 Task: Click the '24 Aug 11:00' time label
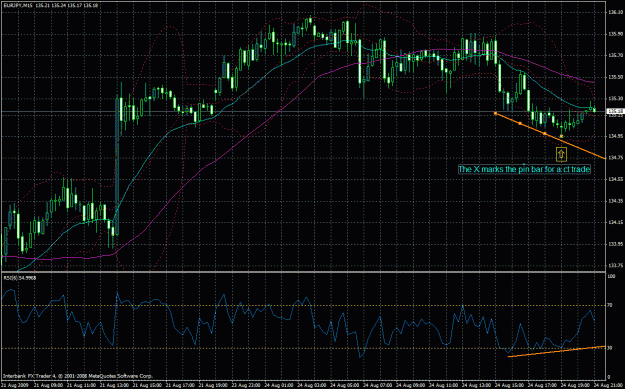[443, 385]
